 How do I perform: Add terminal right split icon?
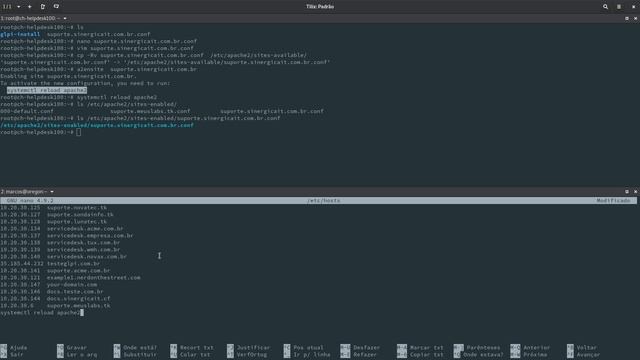tap(43, 7)
